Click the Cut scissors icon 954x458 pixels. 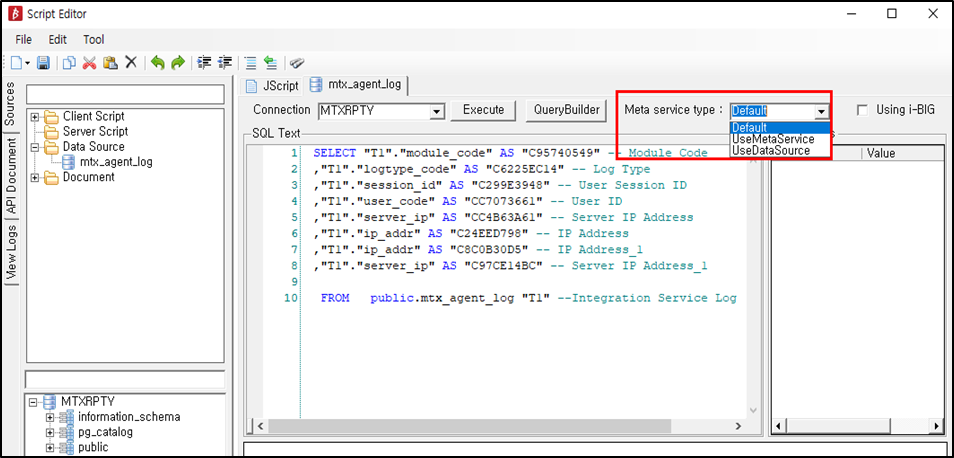[x=89, y=63]
